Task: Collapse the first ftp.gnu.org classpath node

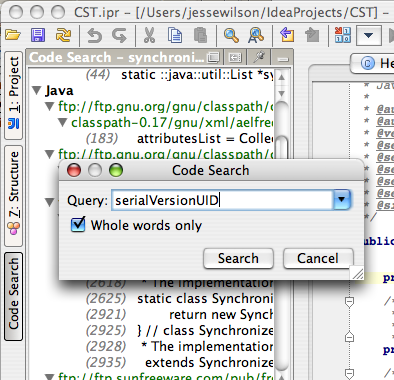Action: 50,106
